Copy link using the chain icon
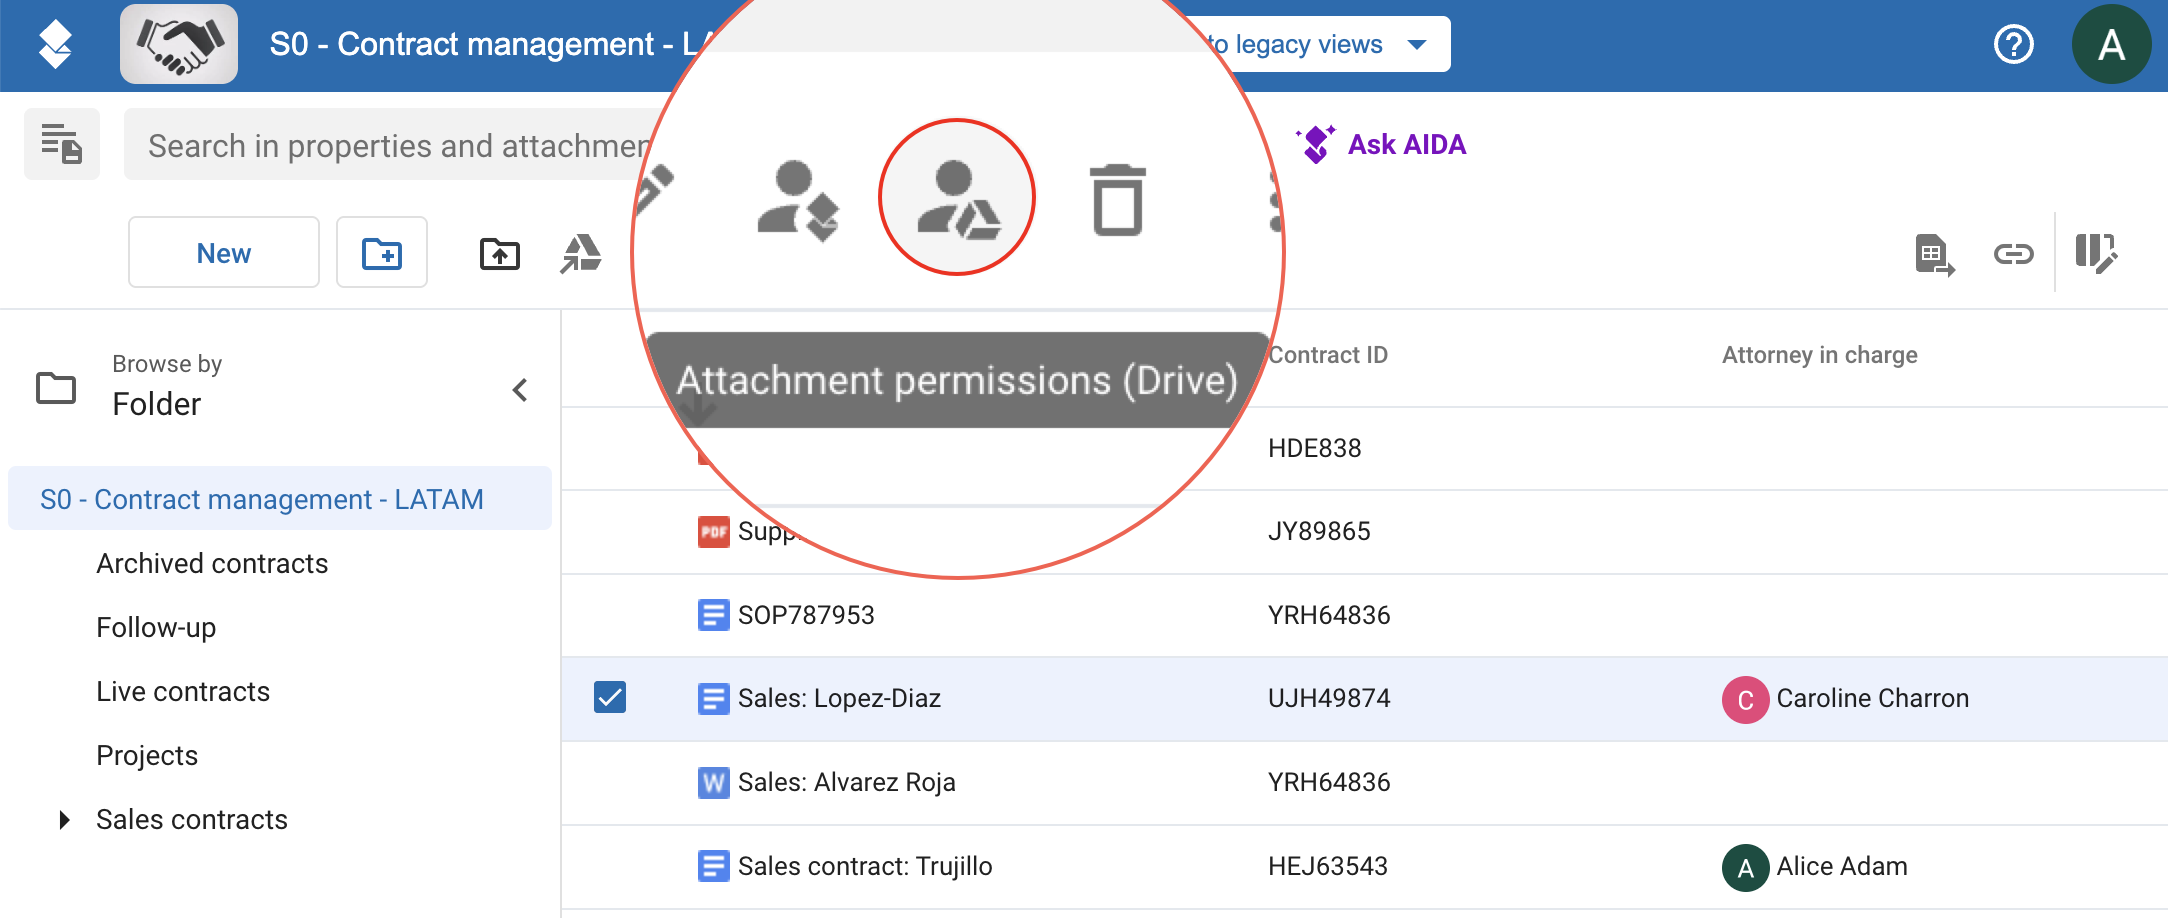 pyautogui.click(x=2013, y=254)
